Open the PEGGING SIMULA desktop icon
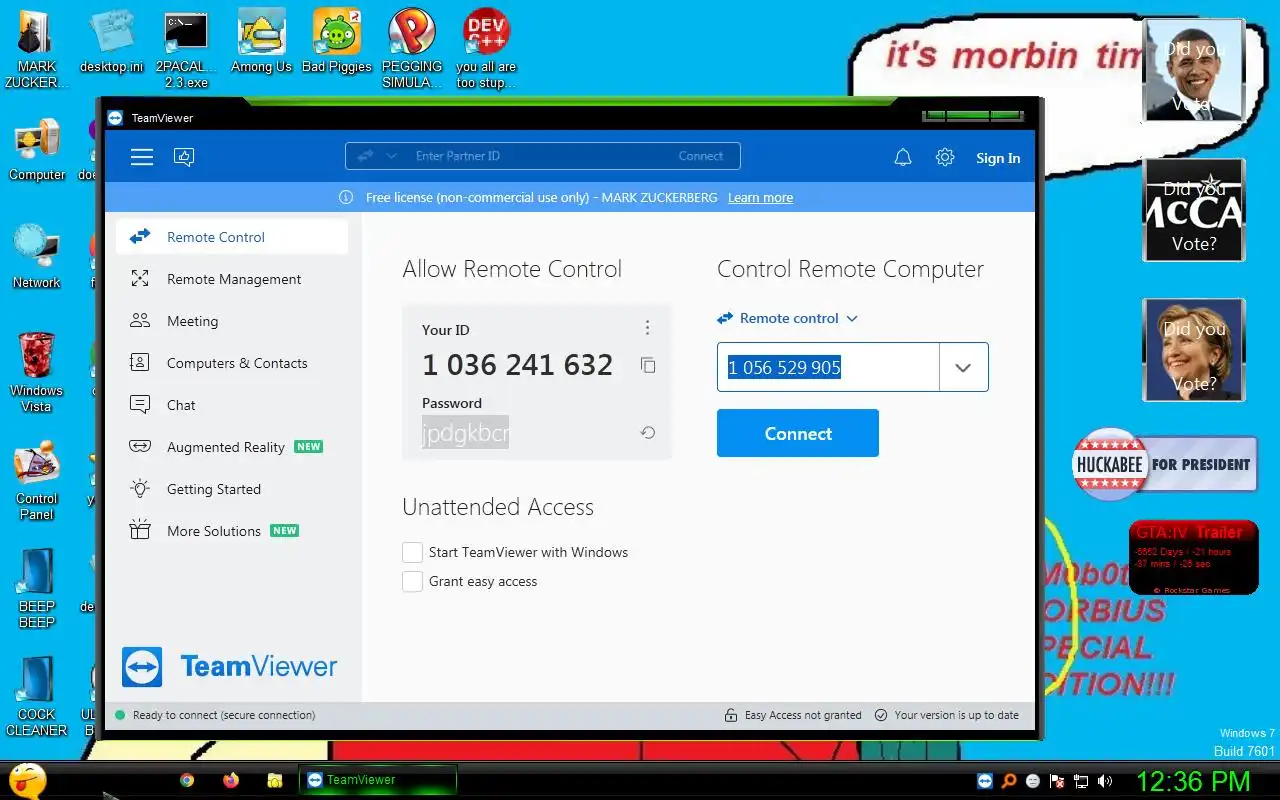1280x800 pixels. (x=412, y=49)
